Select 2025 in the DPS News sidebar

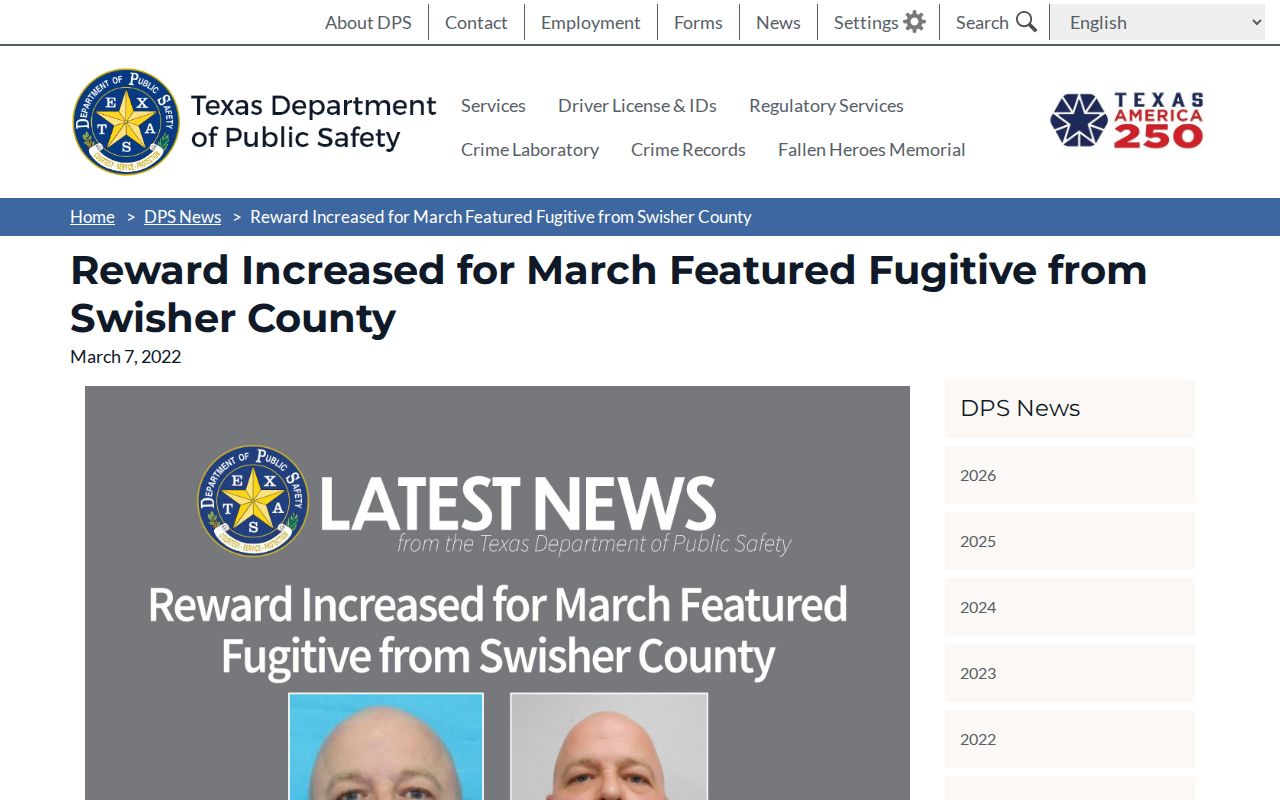pos(1070,541)
